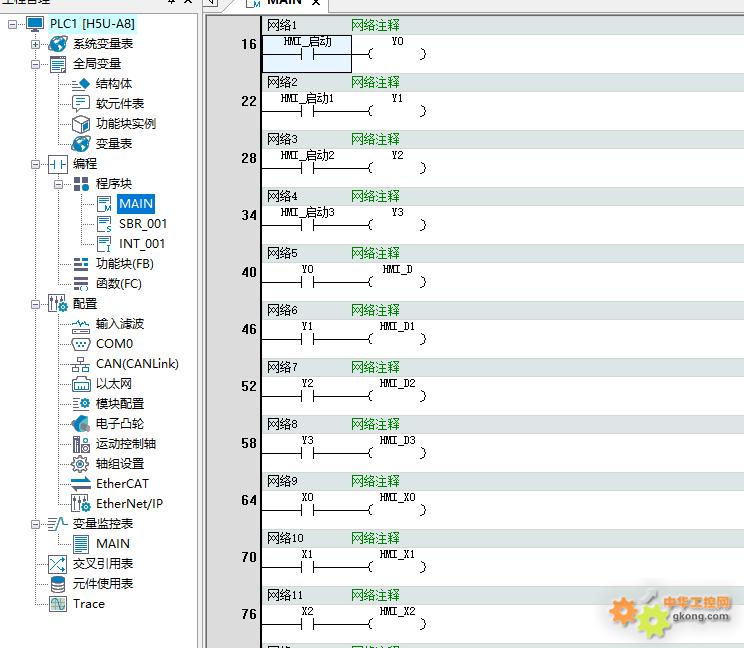Open the Trace waveform icon
This screenshot has height=648, width=744.
pos(58,604)
